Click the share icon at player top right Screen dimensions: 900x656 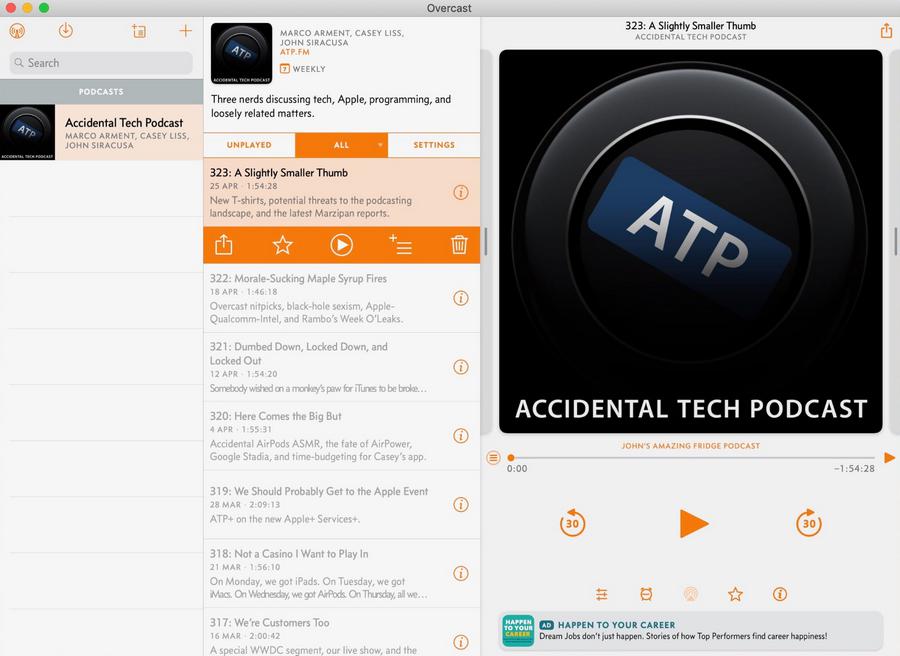pos(887,30)
